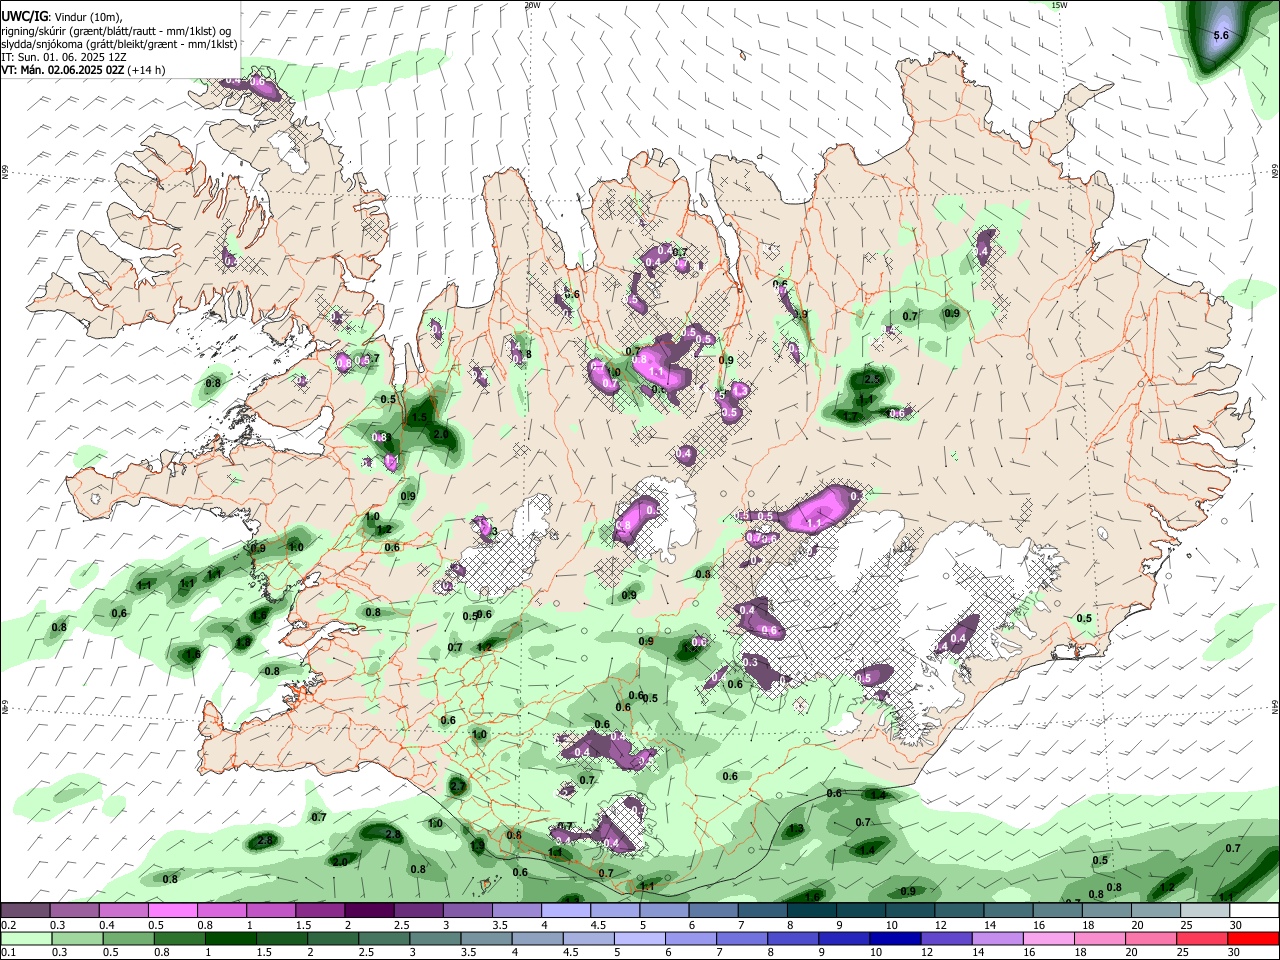Image resolution: width=1280 pixels, height=960 pixels.
Task: Select the palest green 0.1–0.3 swatch on lower scale
Action: 26,938
